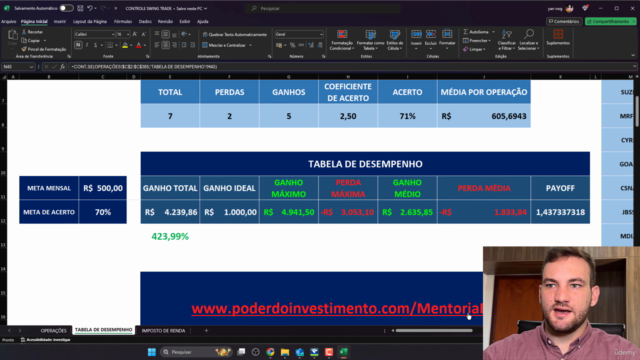Open Formatação Condicional menu
640x360 pixels.
[x=342, y=40]
